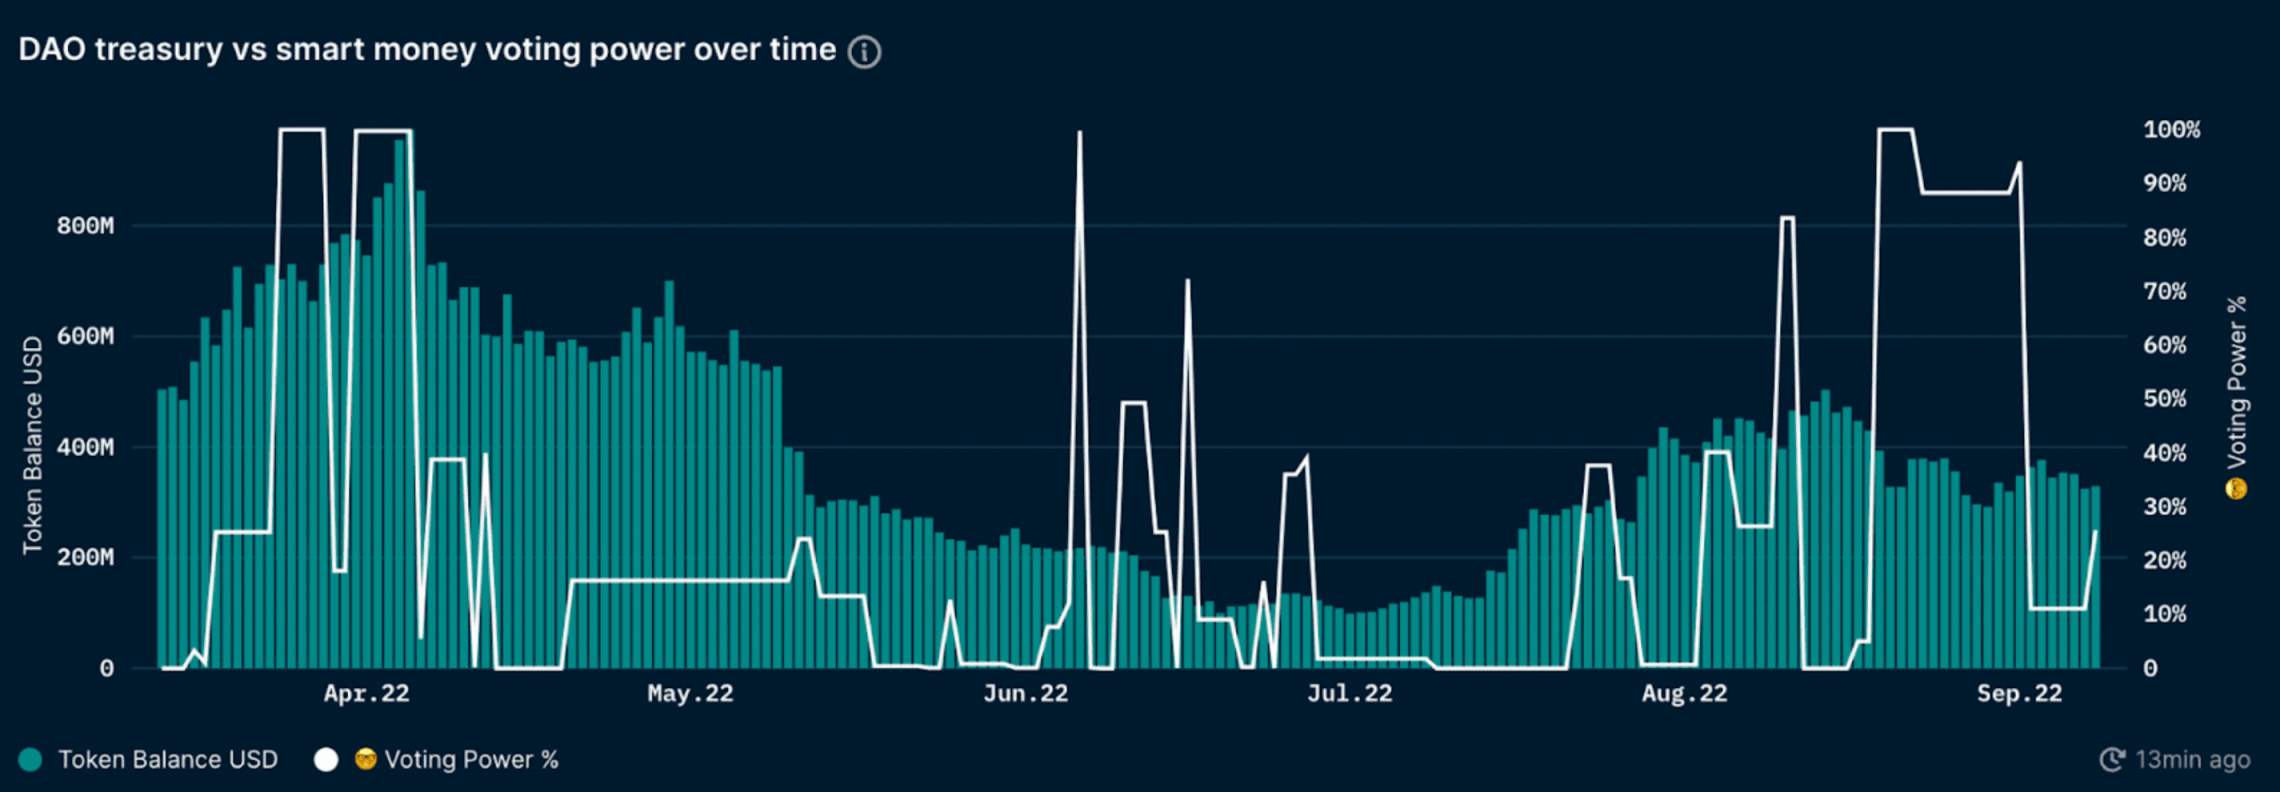Click the info icon beside the chart title

coord(864,52)
